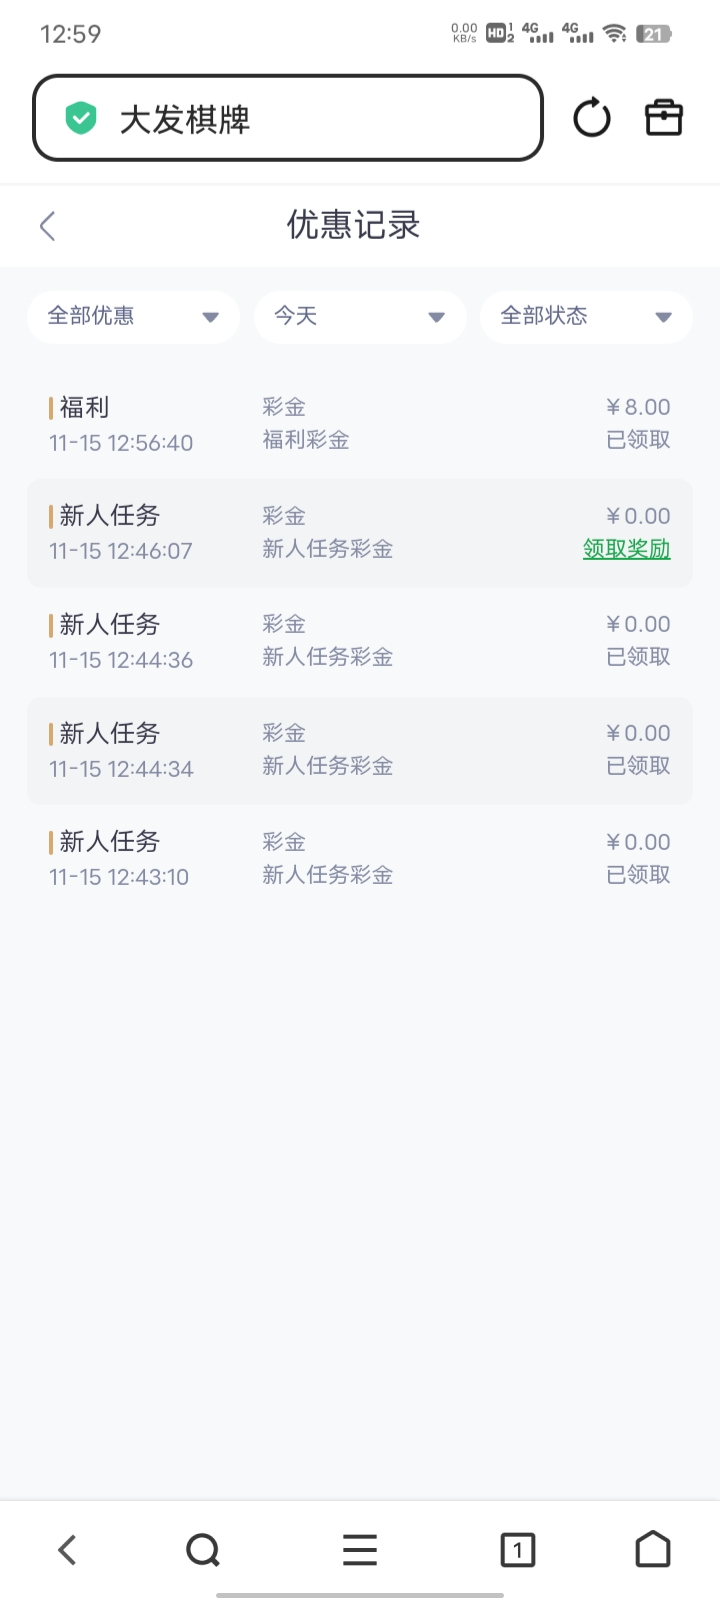Tap browser back arrow in bottom bar
This screenshot has width=720, height=1600.
pyautogui.click(x=67, y=1550)
